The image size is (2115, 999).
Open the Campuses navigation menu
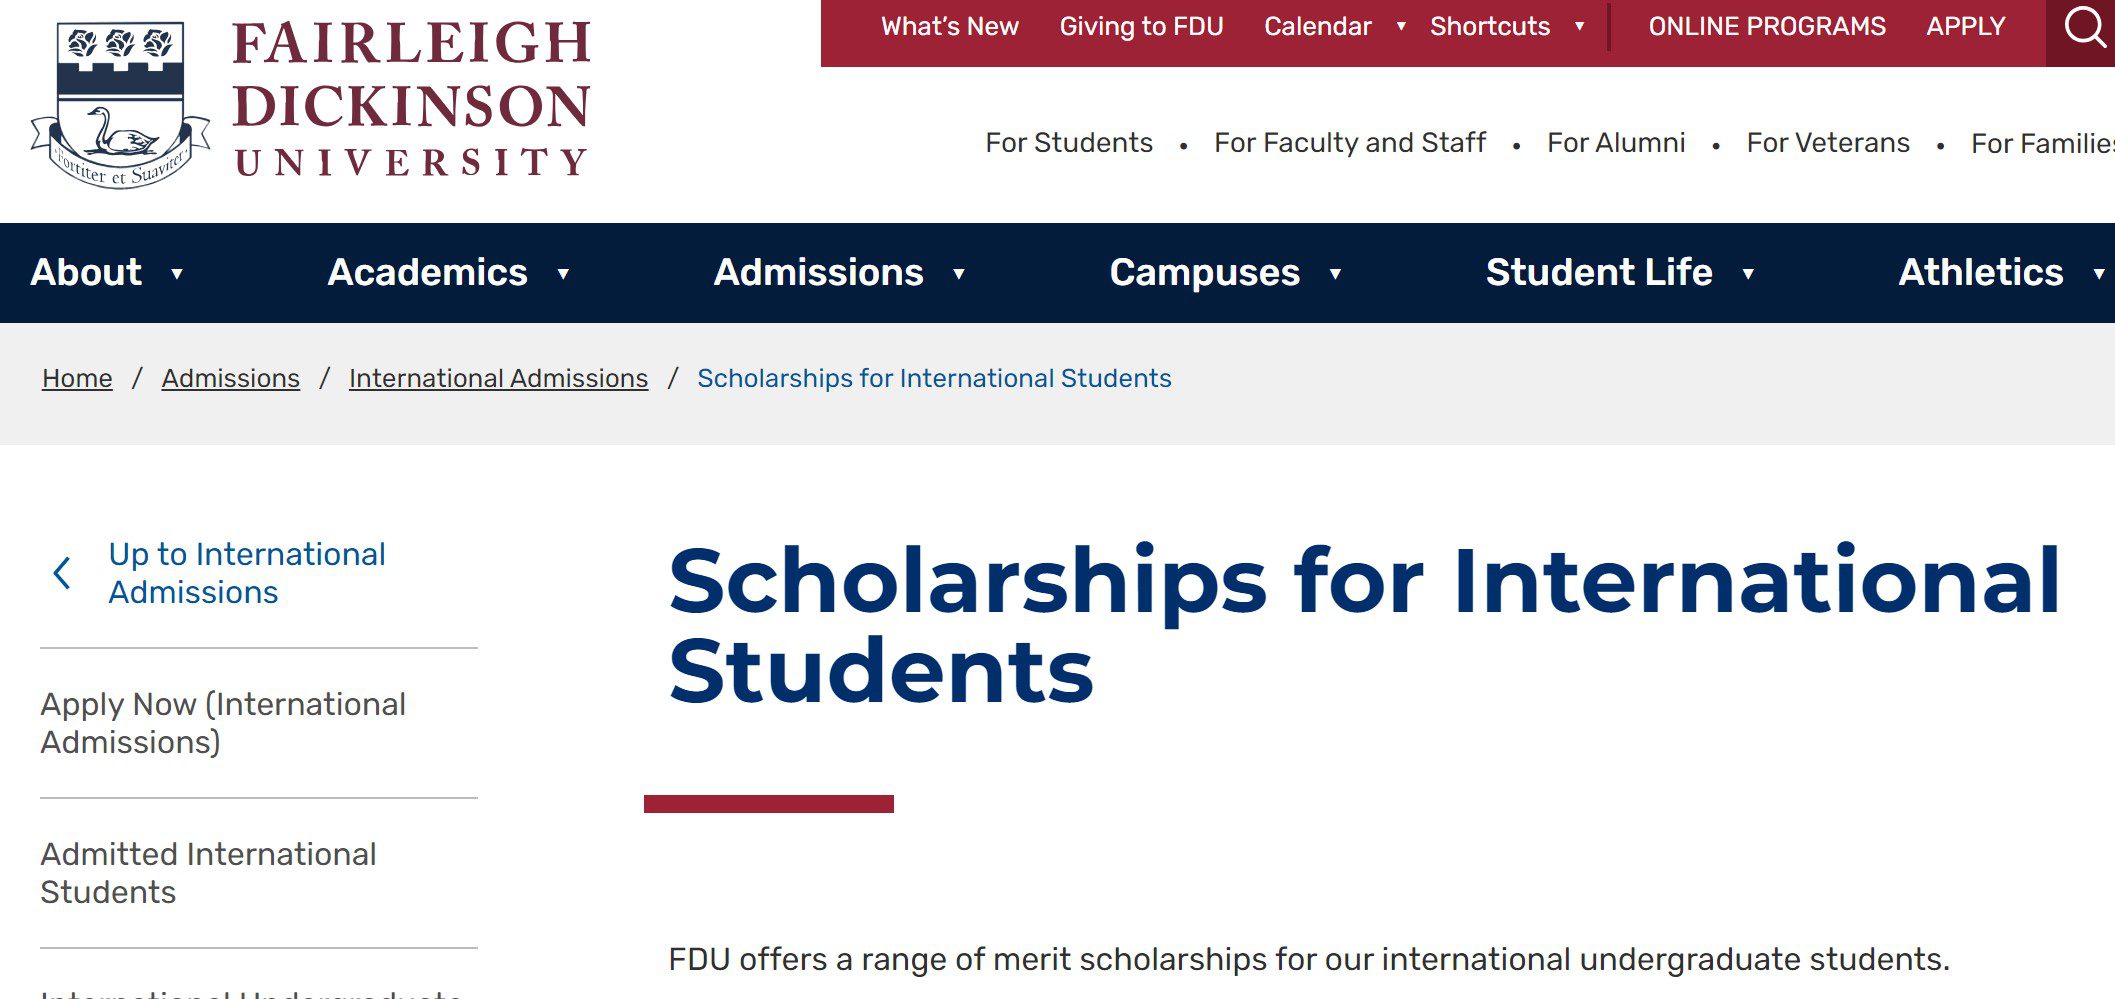point(1204,273)
